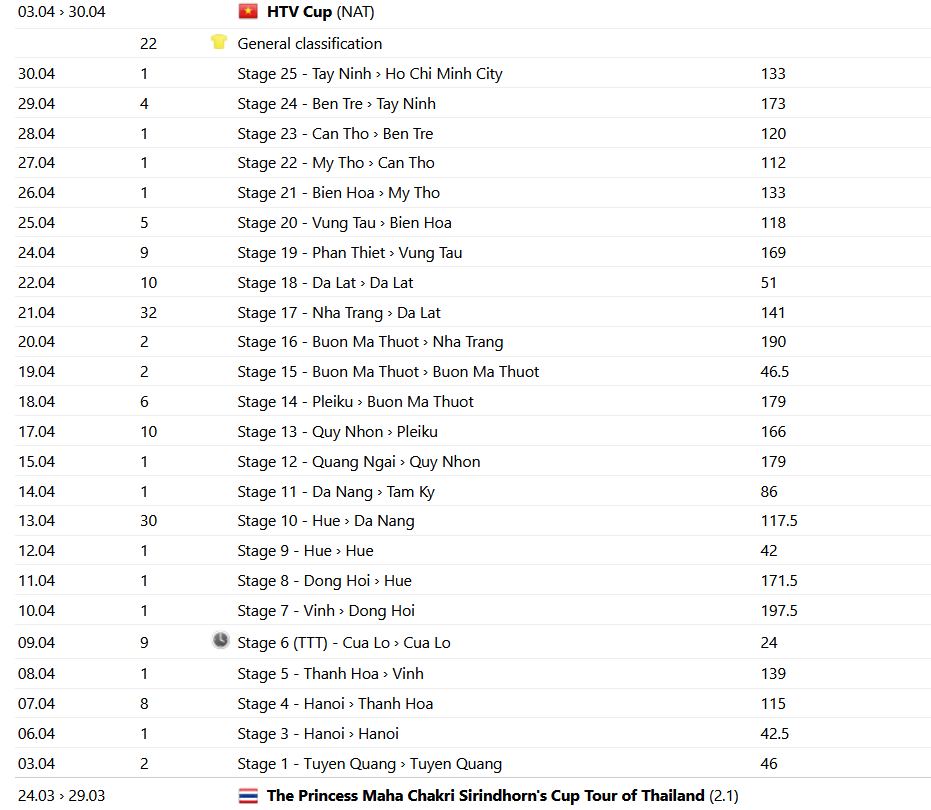Select Stage 3 Hanoi to Hanoi
Viewport: 931px width, 810px height.
[x=317, y=734]
